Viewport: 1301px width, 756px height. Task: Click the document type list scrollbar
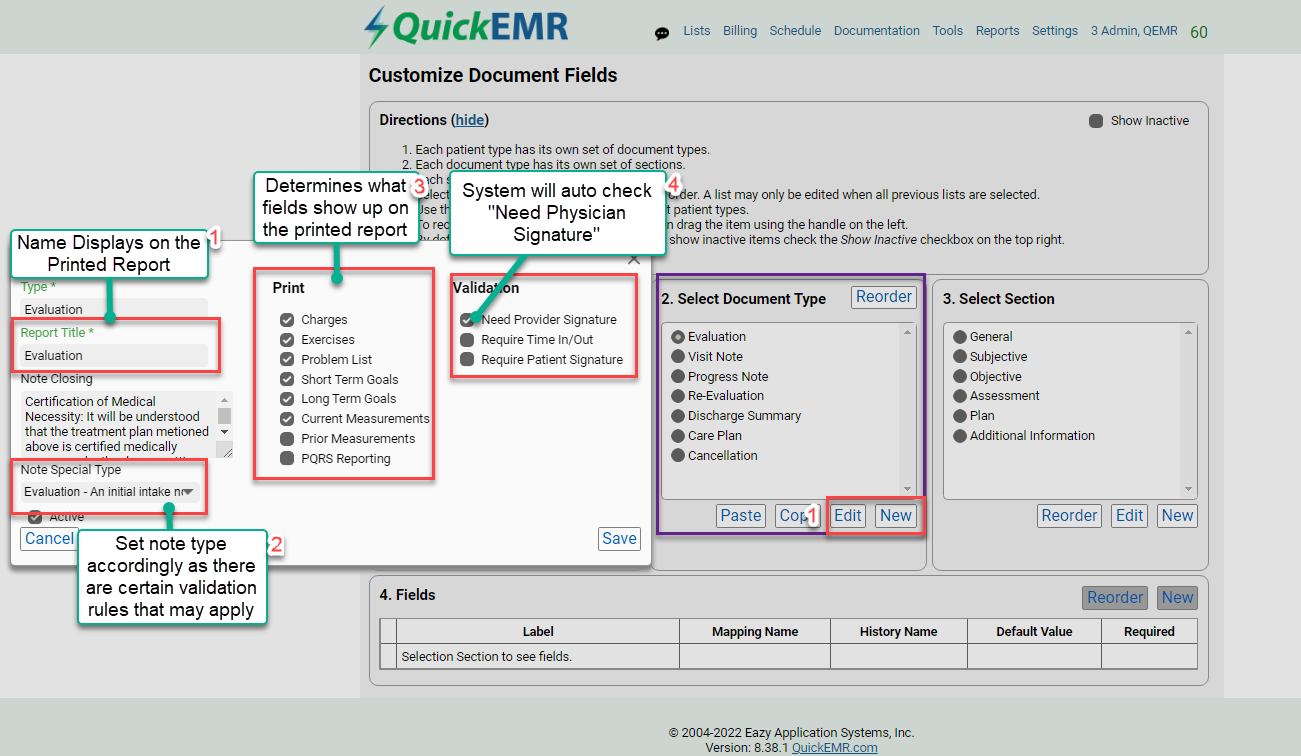(x=908, y=410)
